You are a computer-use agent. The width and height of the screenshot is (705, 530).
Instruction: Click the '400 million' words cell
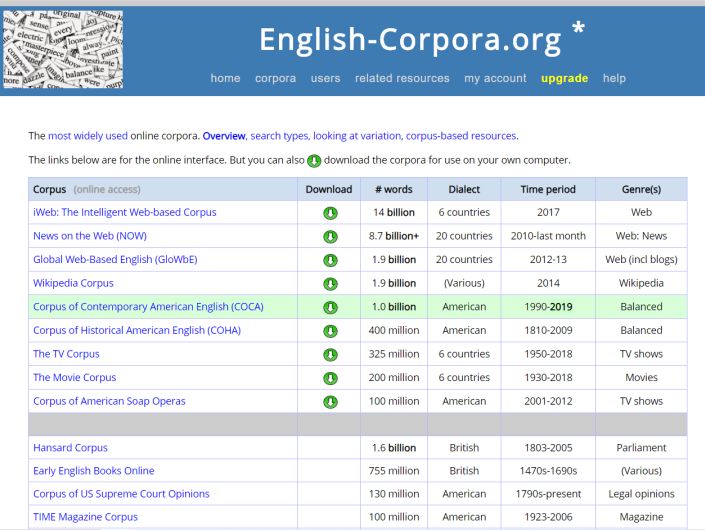click(x=394, y=330)
